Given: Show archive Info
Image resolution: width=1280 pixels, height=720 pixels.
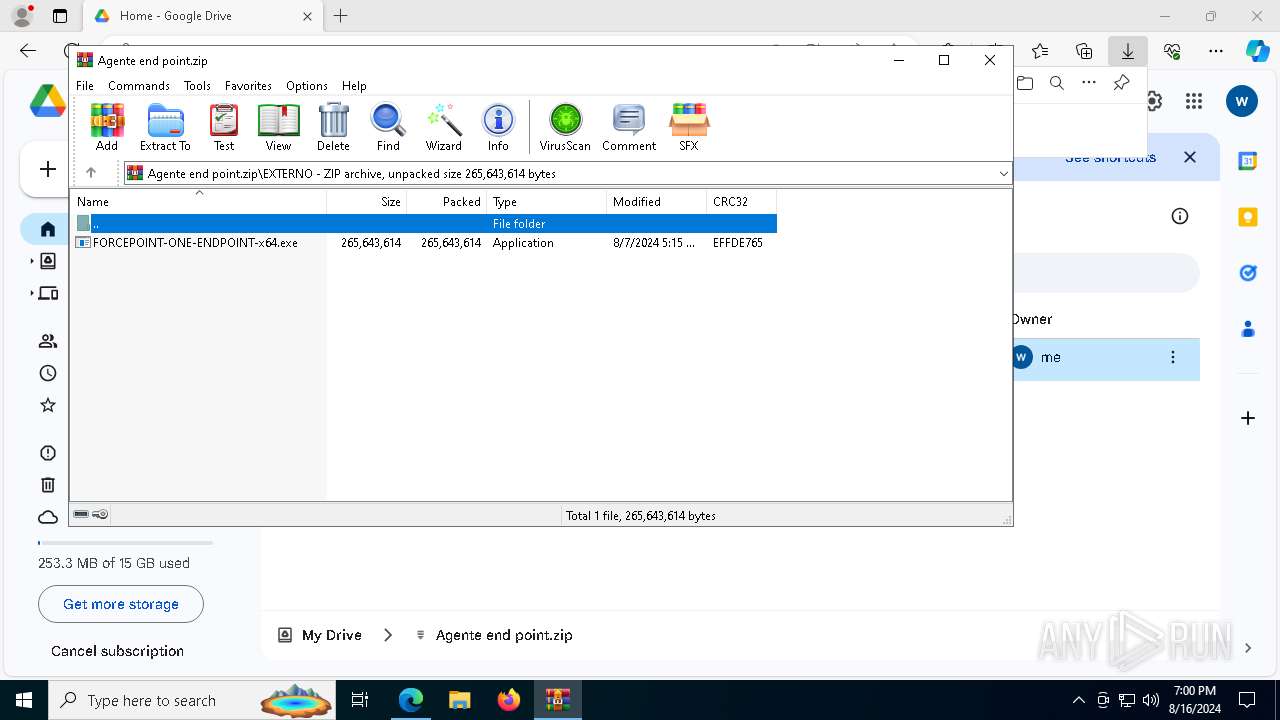Looking at the screenshot, I should tap(498, 127).
